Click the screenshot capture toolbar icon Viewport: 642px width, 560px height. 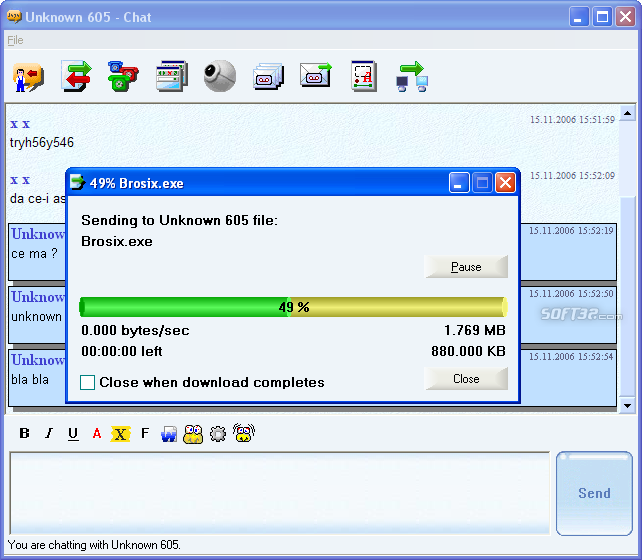364,76
